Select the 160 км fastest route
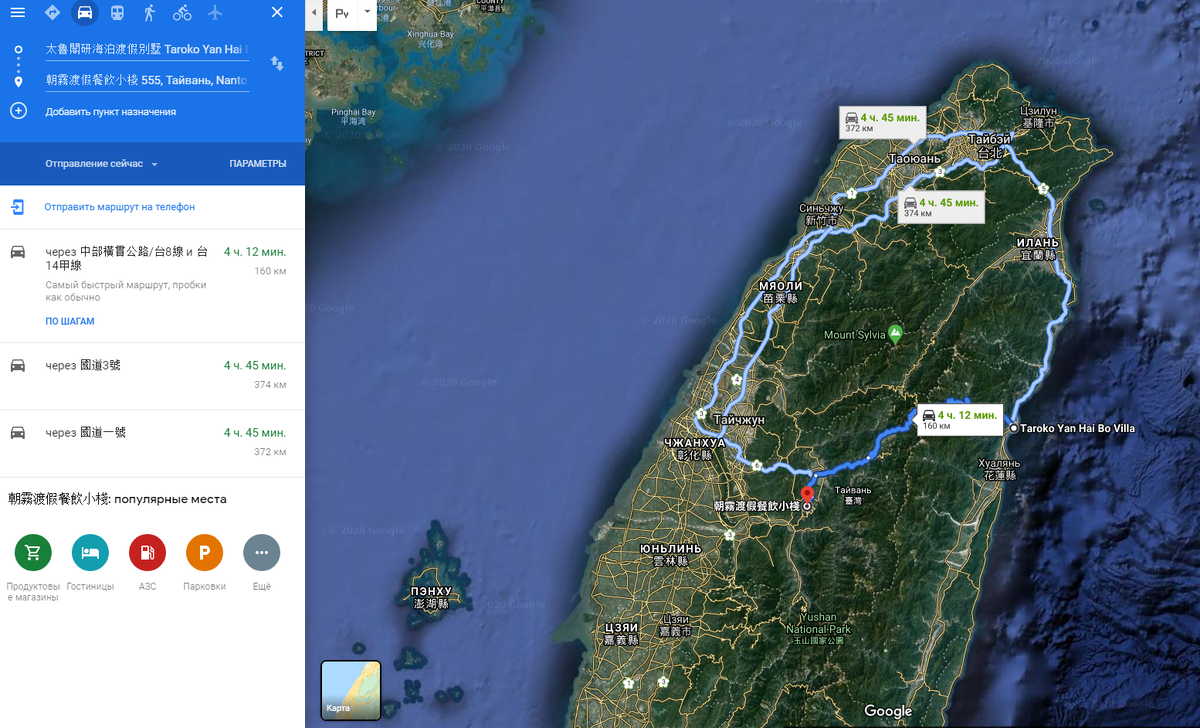The width and height of the screenshot is (1200, 728). coord(152,285)
